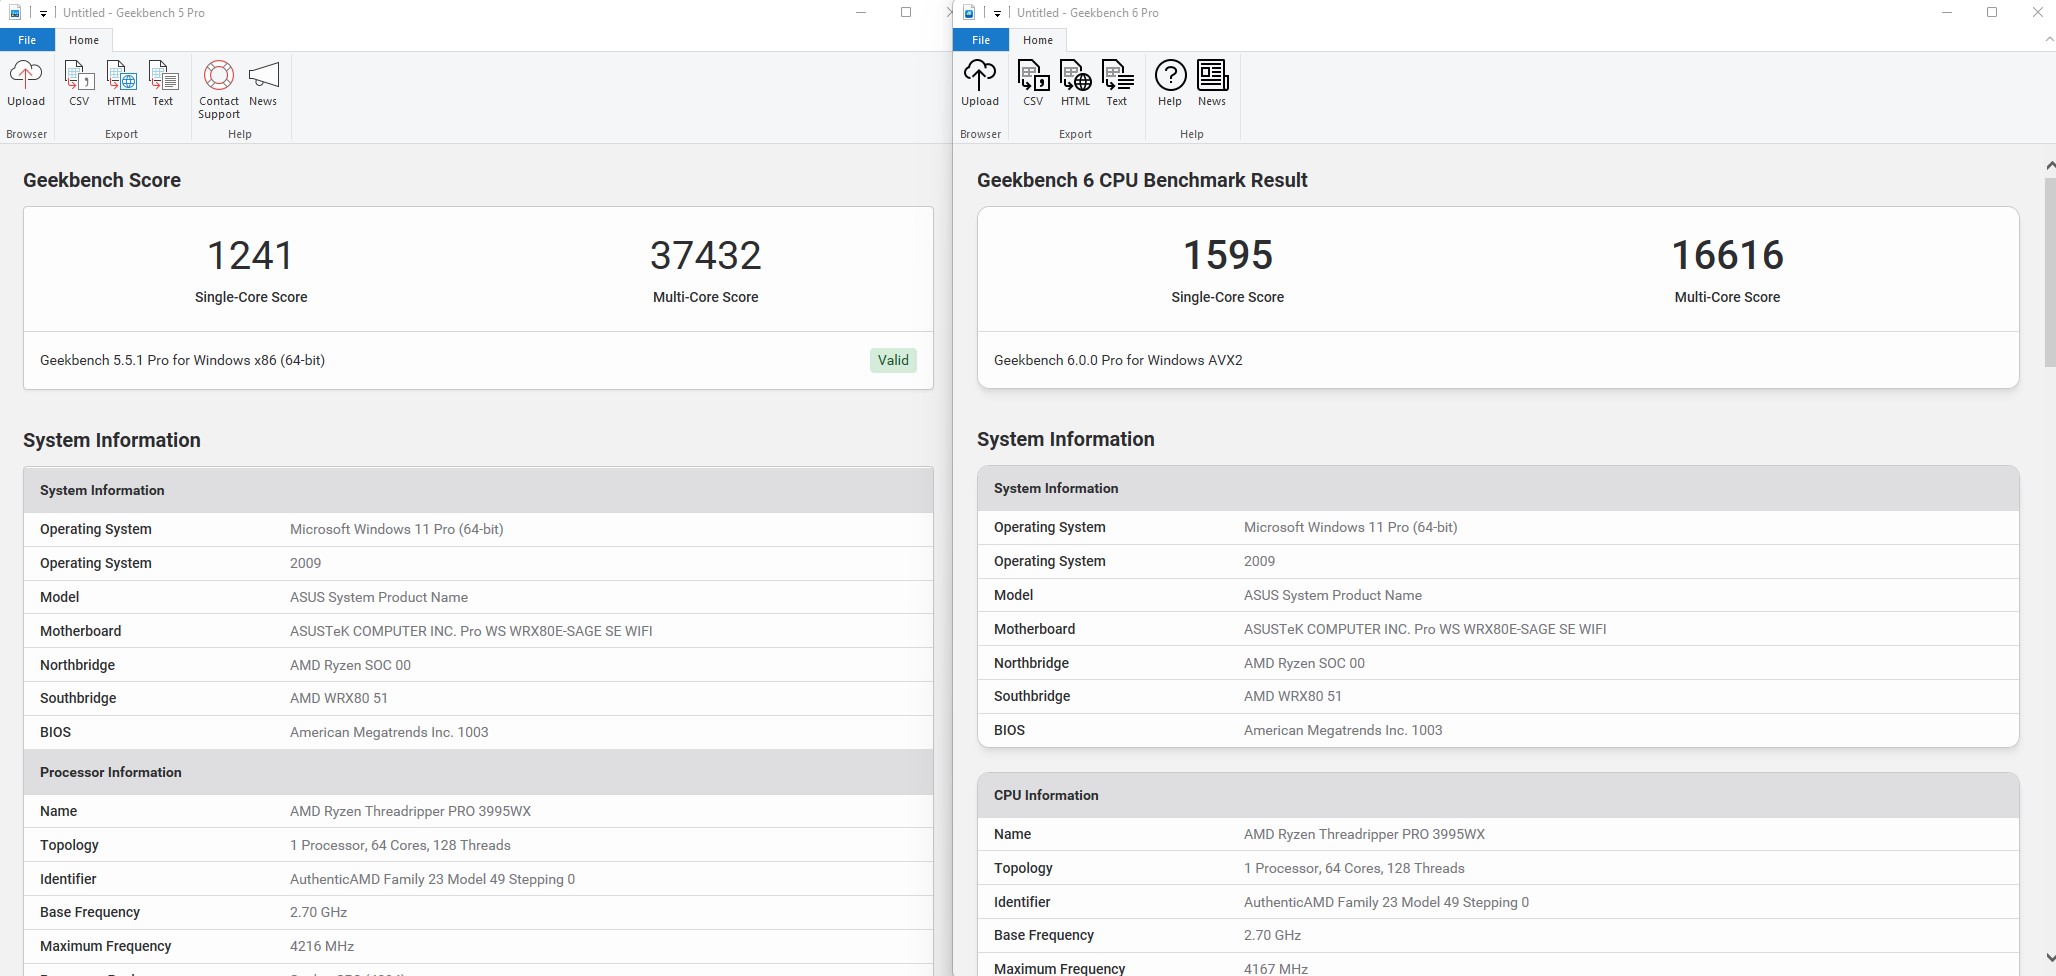This screenshot has width=2056, height=976.
Task: Expand Geekbench 5 quick access toolbar dropdown
Action: pos(43,13)
